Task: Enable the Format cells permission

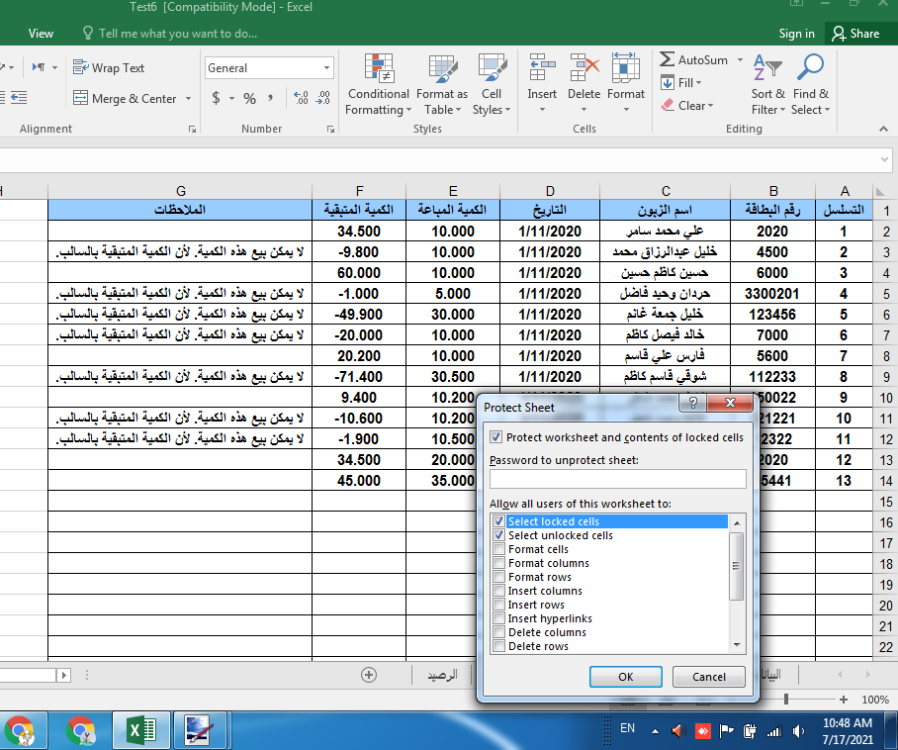Action: 499,549
